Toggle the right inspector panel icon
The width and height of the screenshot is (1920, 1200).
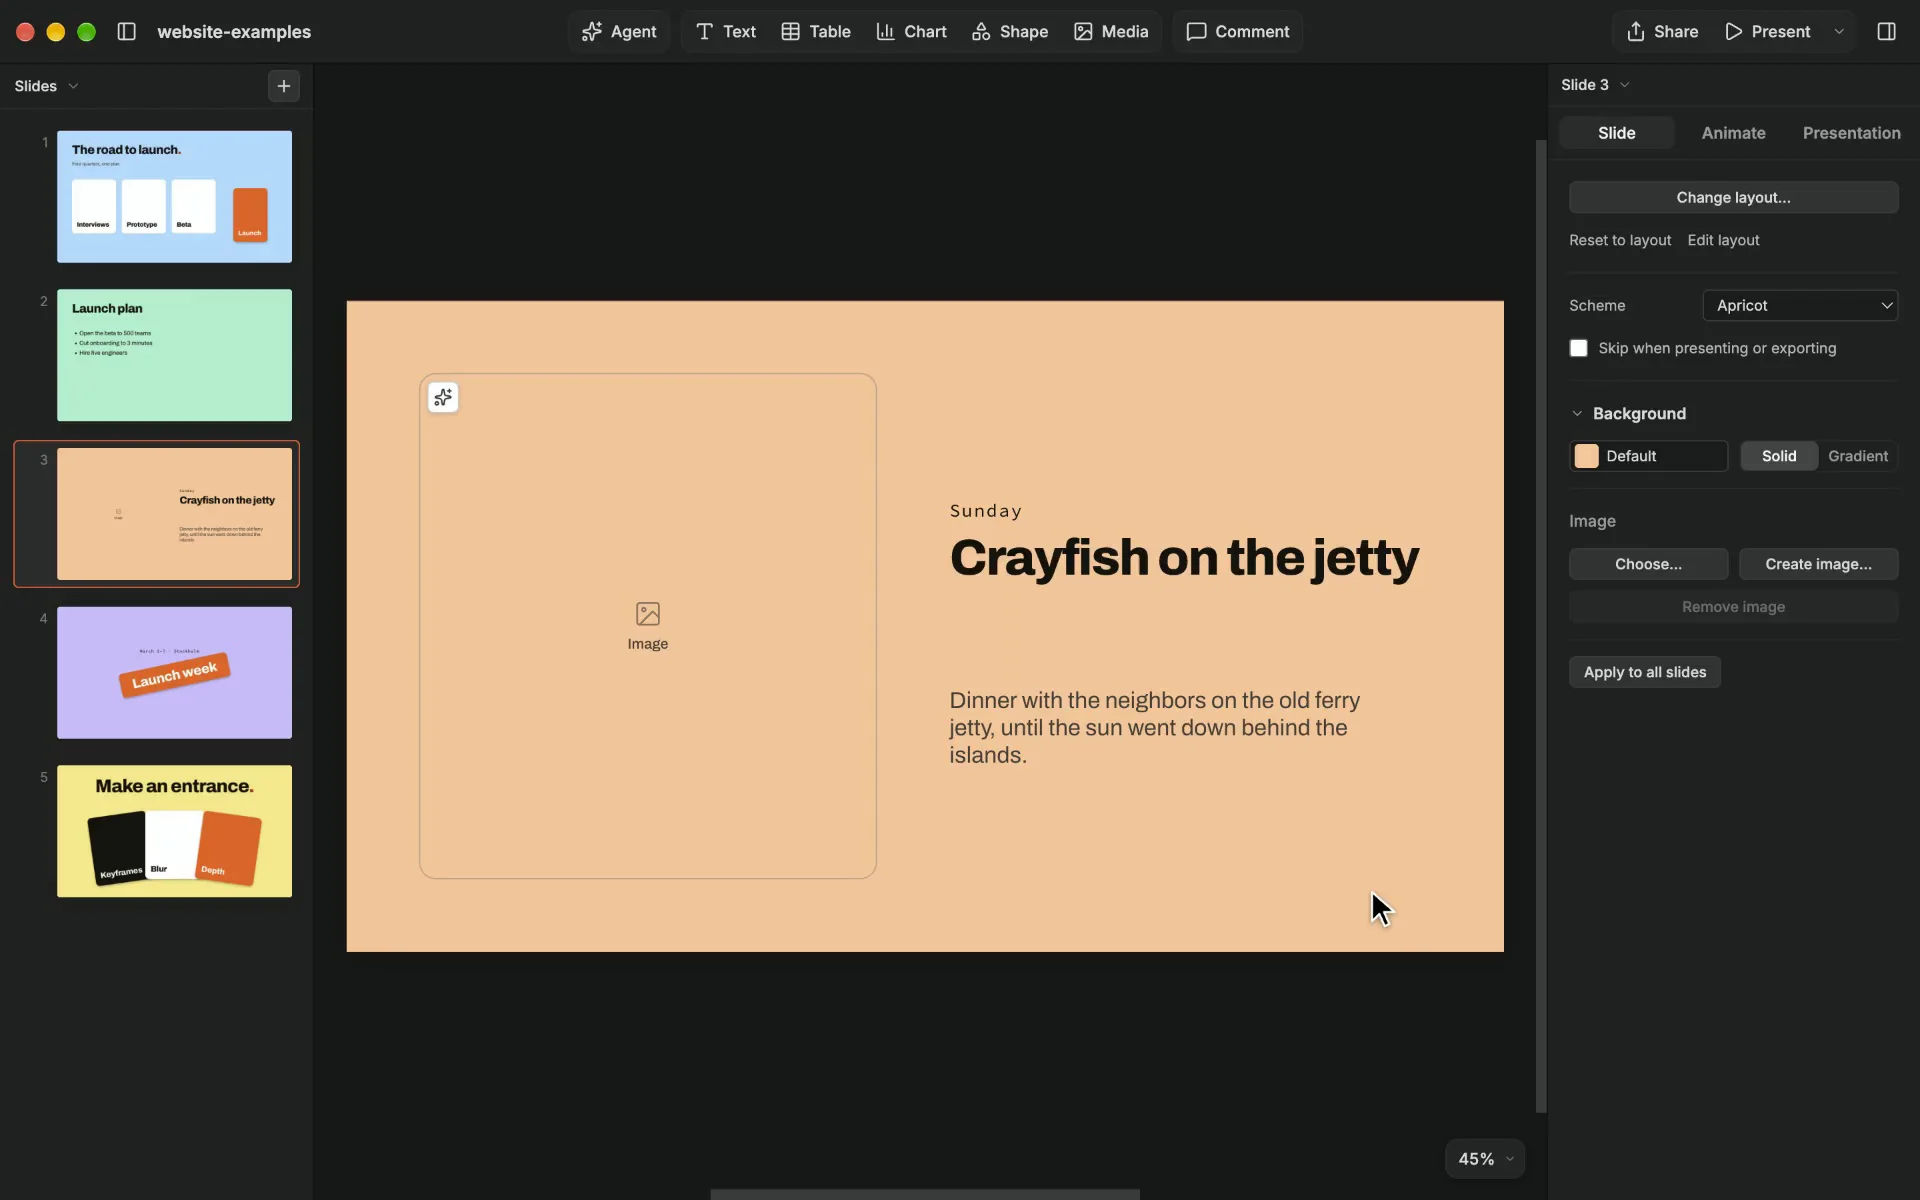click(1886, 31)
